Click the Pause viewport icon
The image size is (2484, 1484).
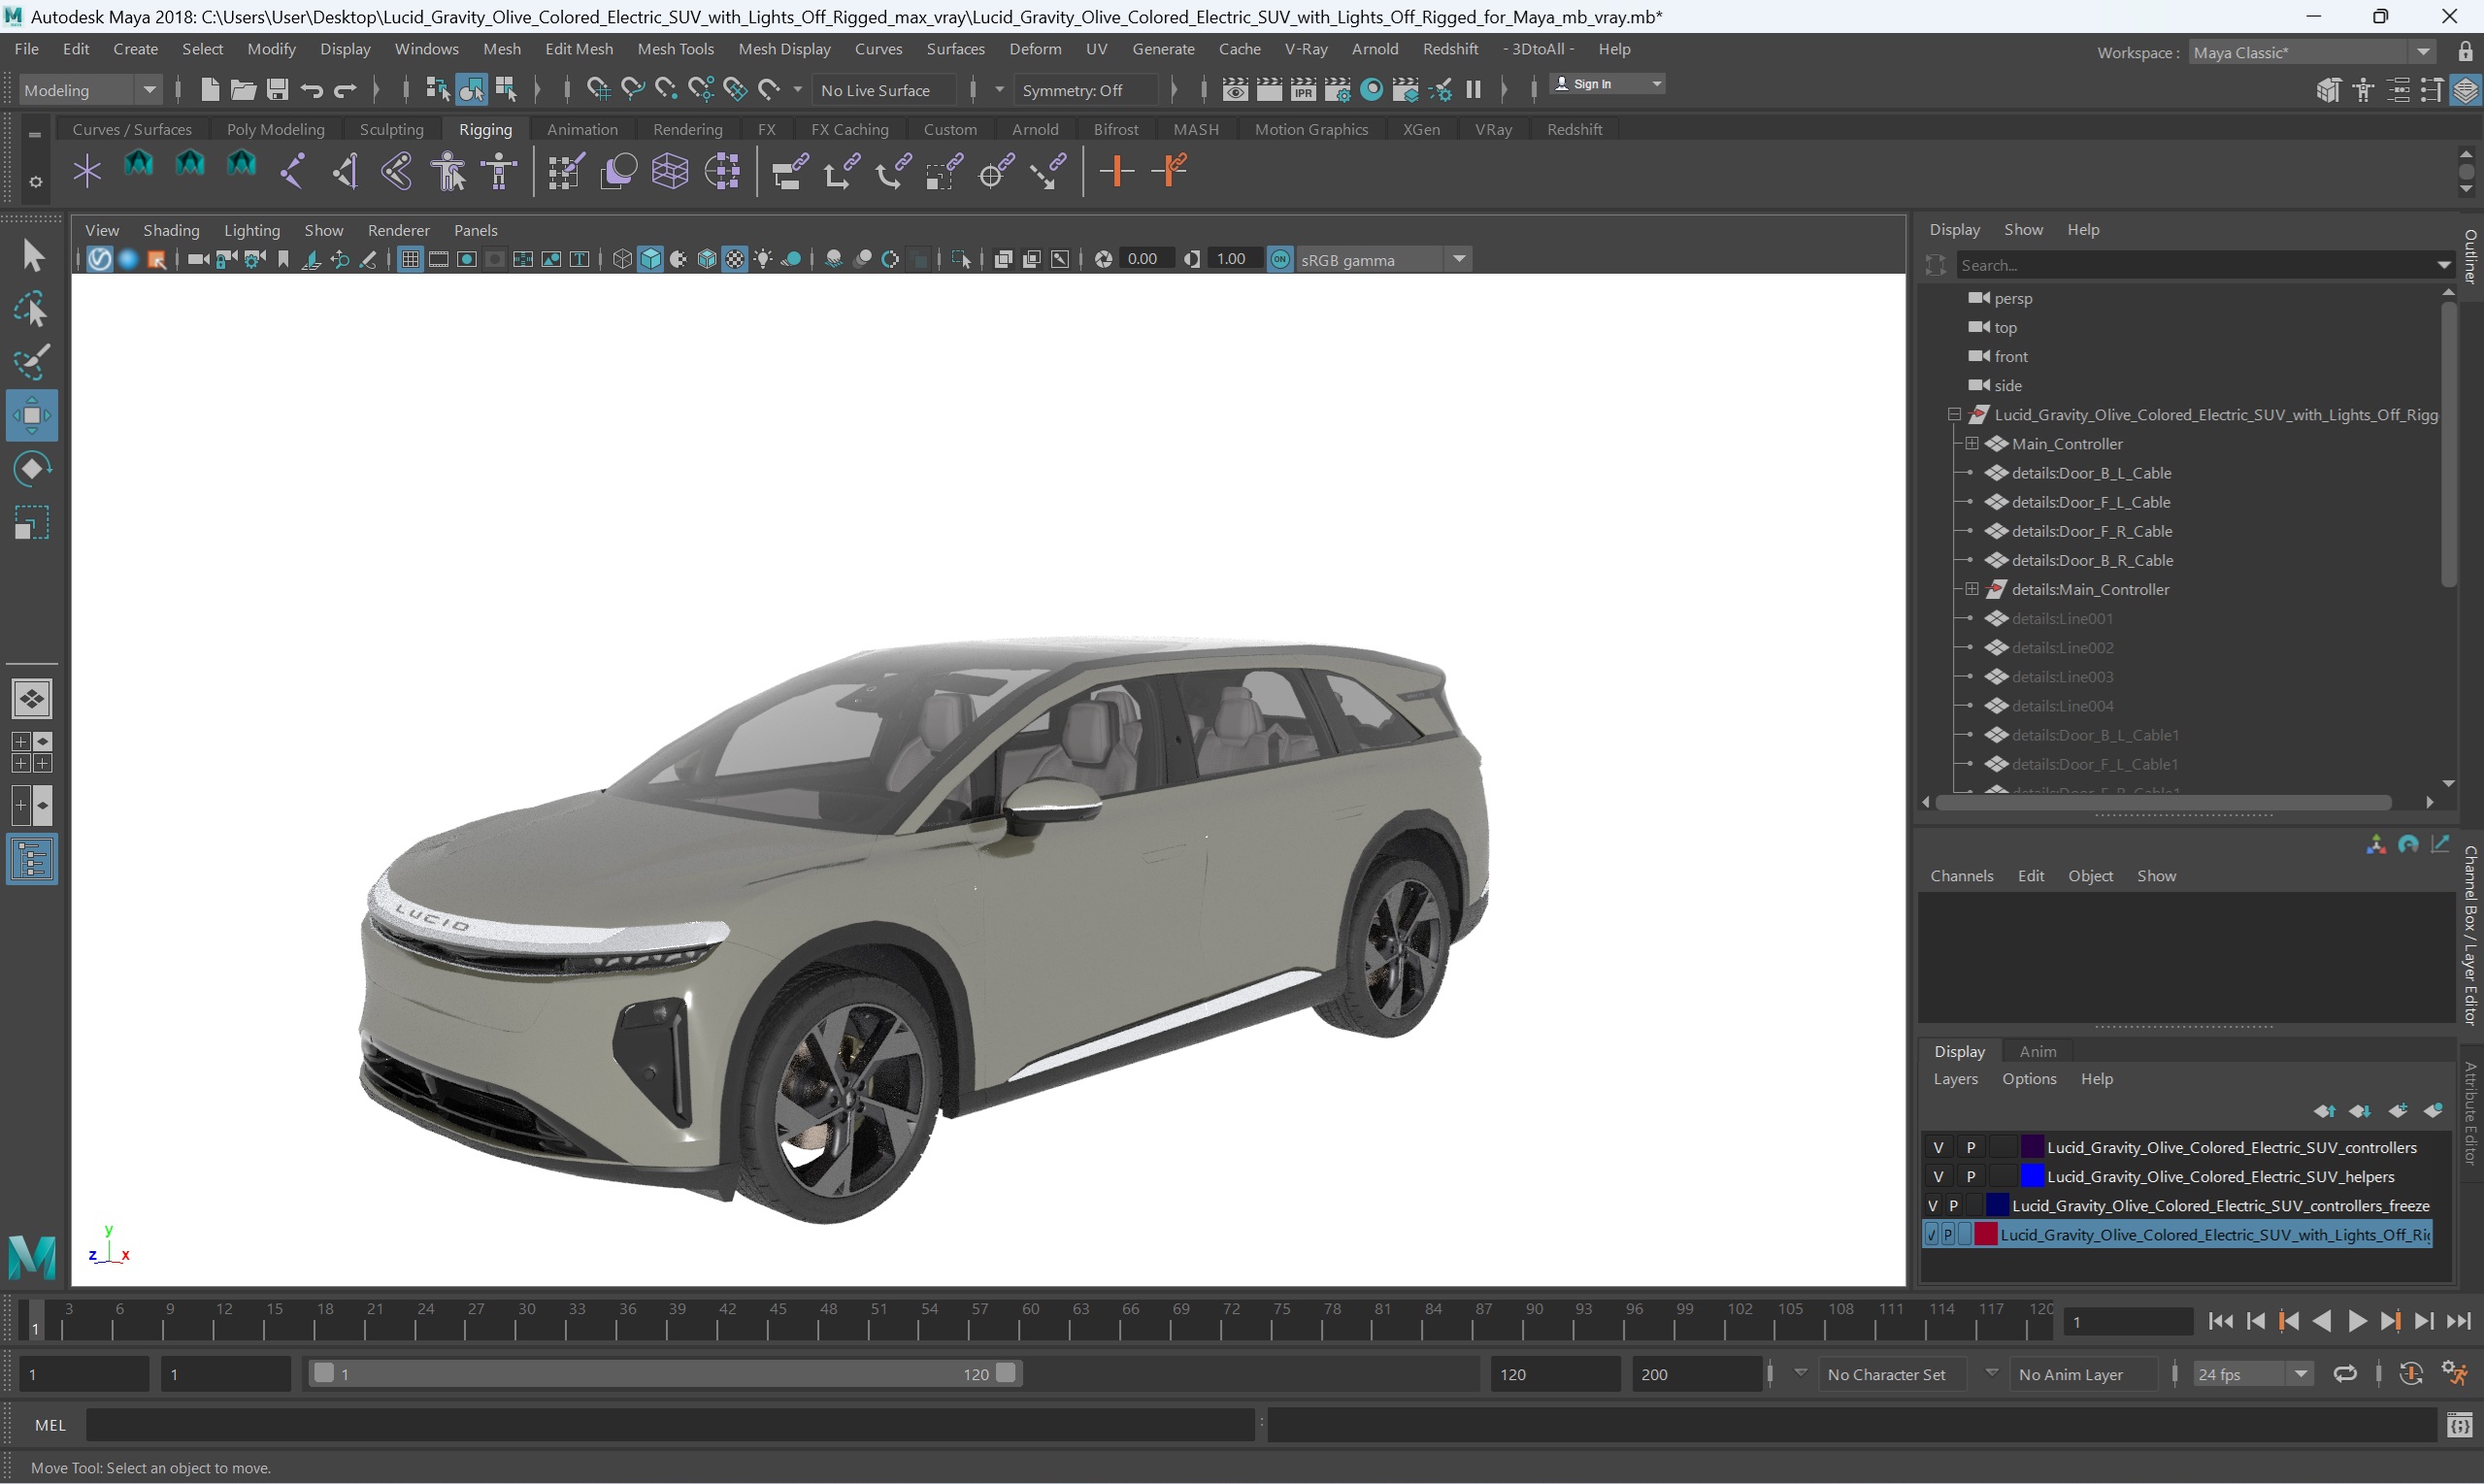1473,90
